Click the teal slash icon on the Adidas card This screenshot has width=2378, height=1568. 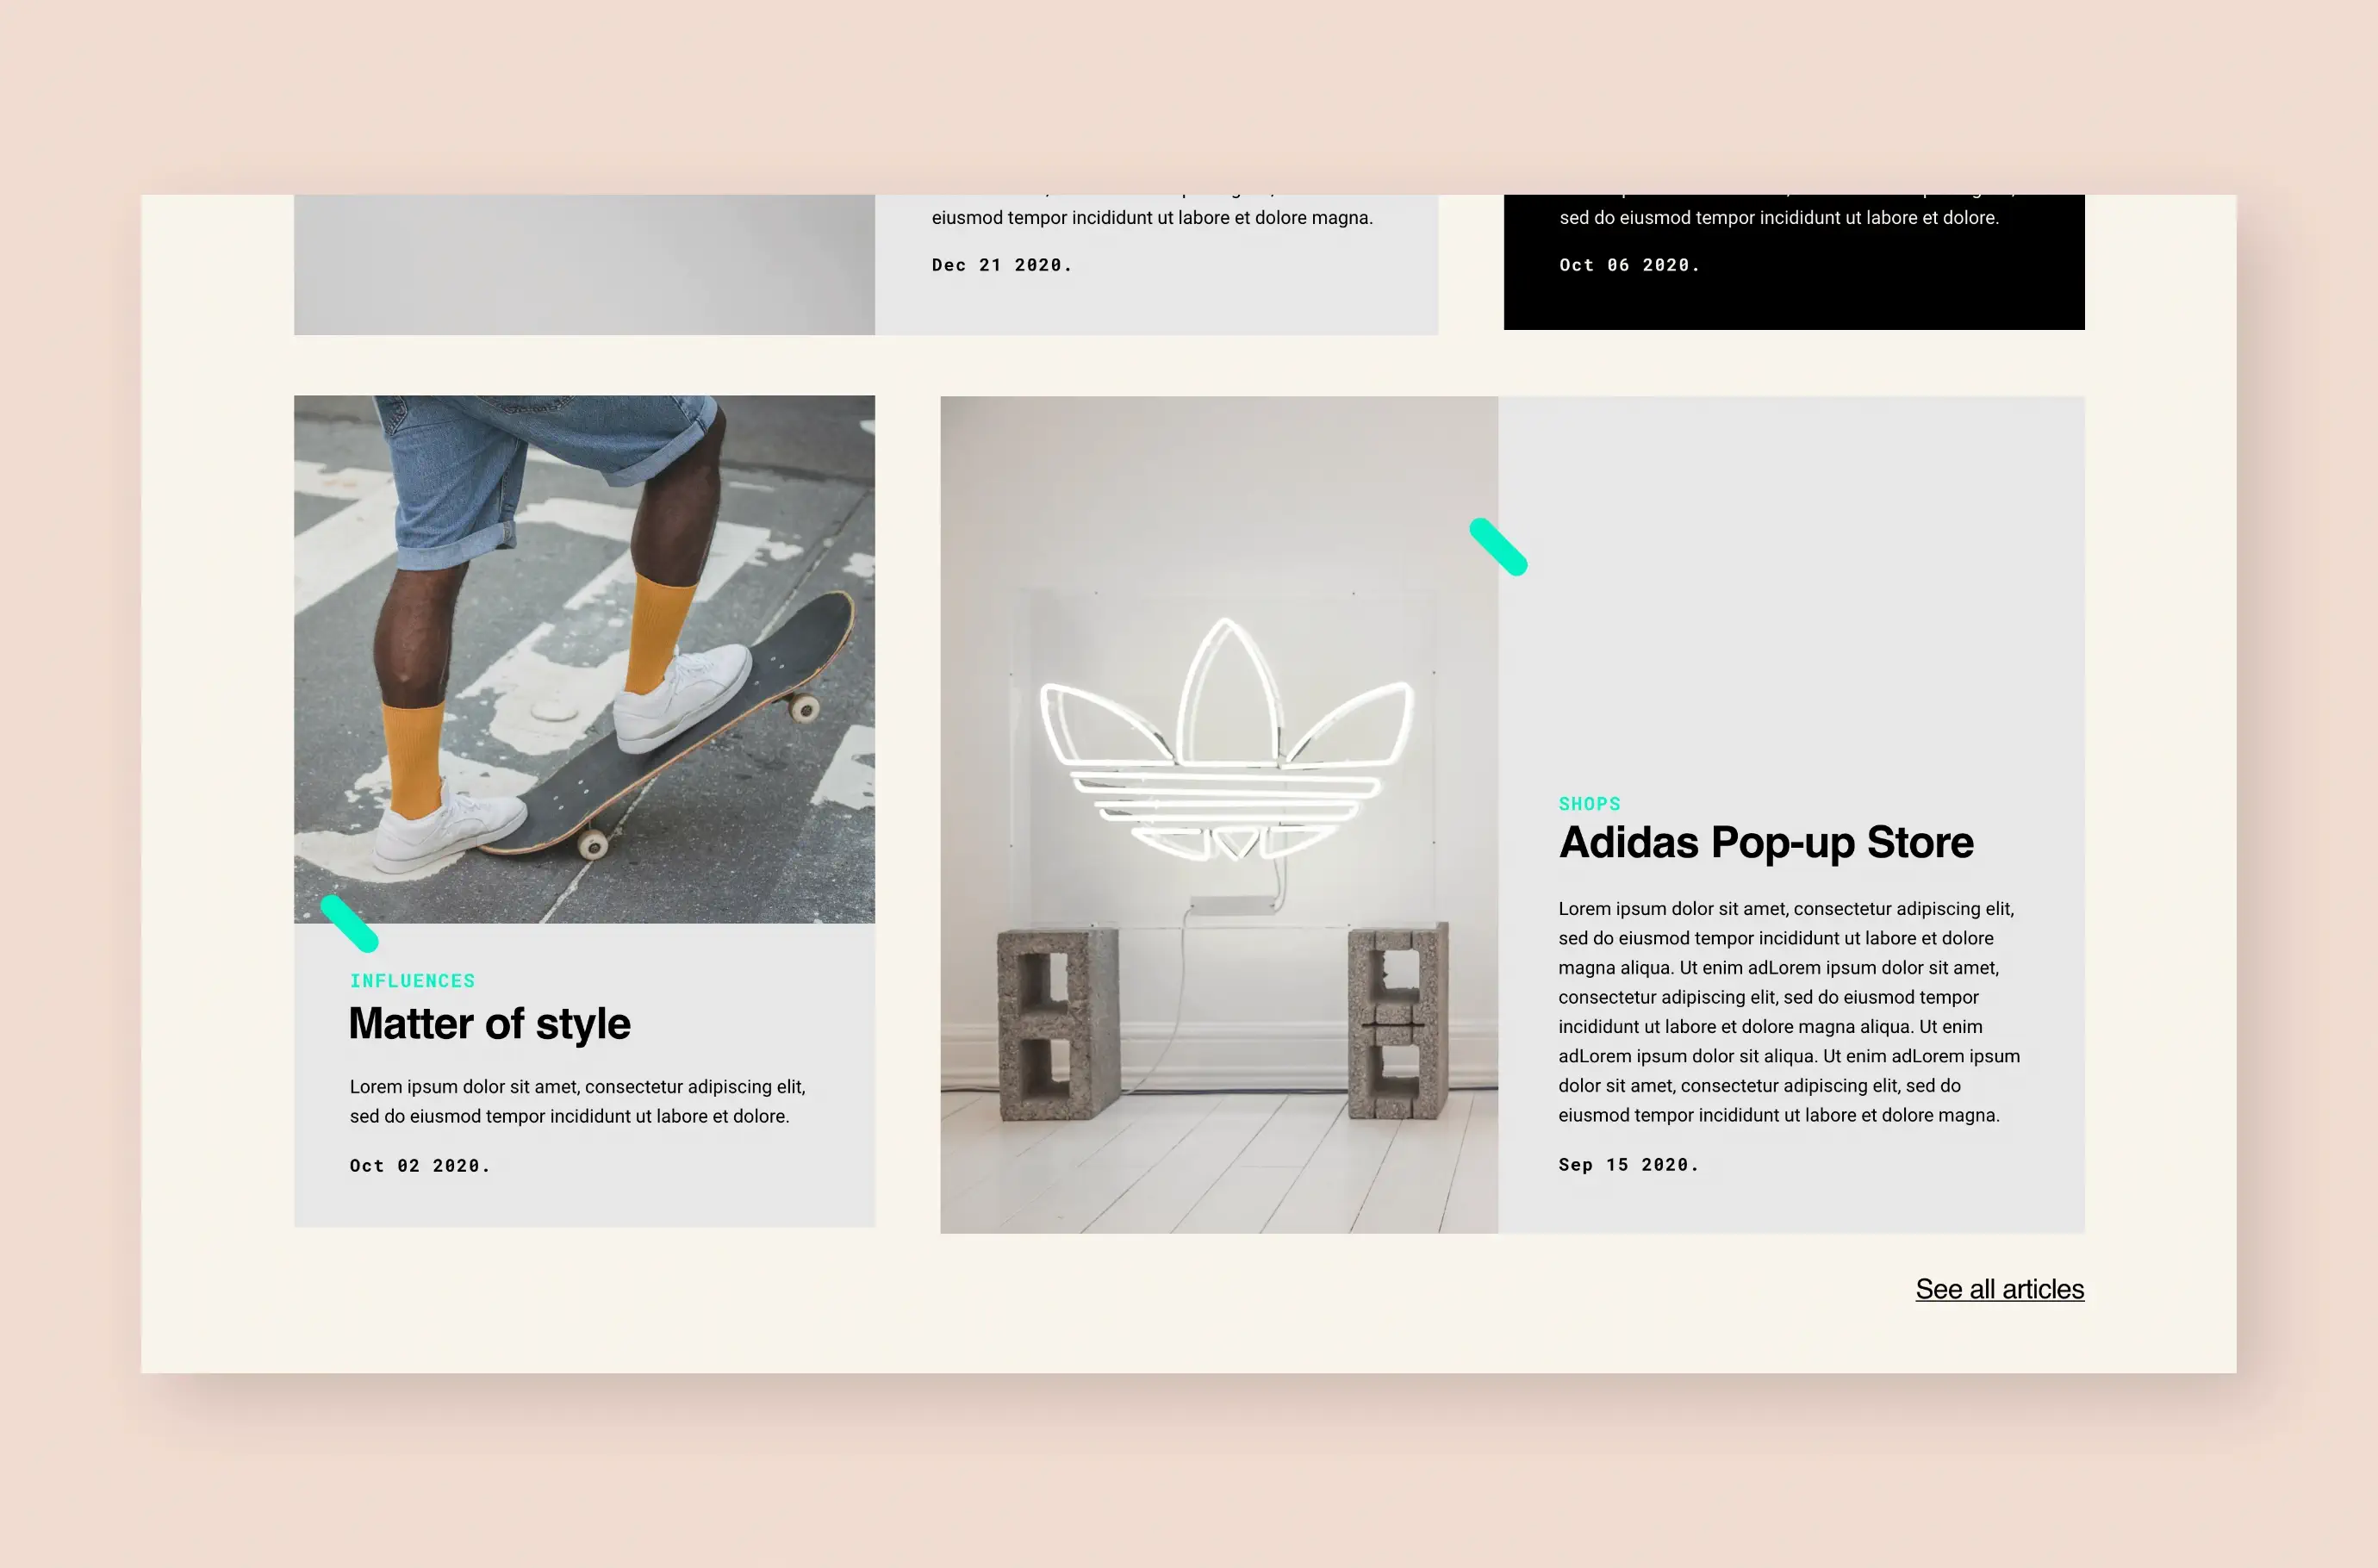pyautogui.click(x=1498, y=547)
